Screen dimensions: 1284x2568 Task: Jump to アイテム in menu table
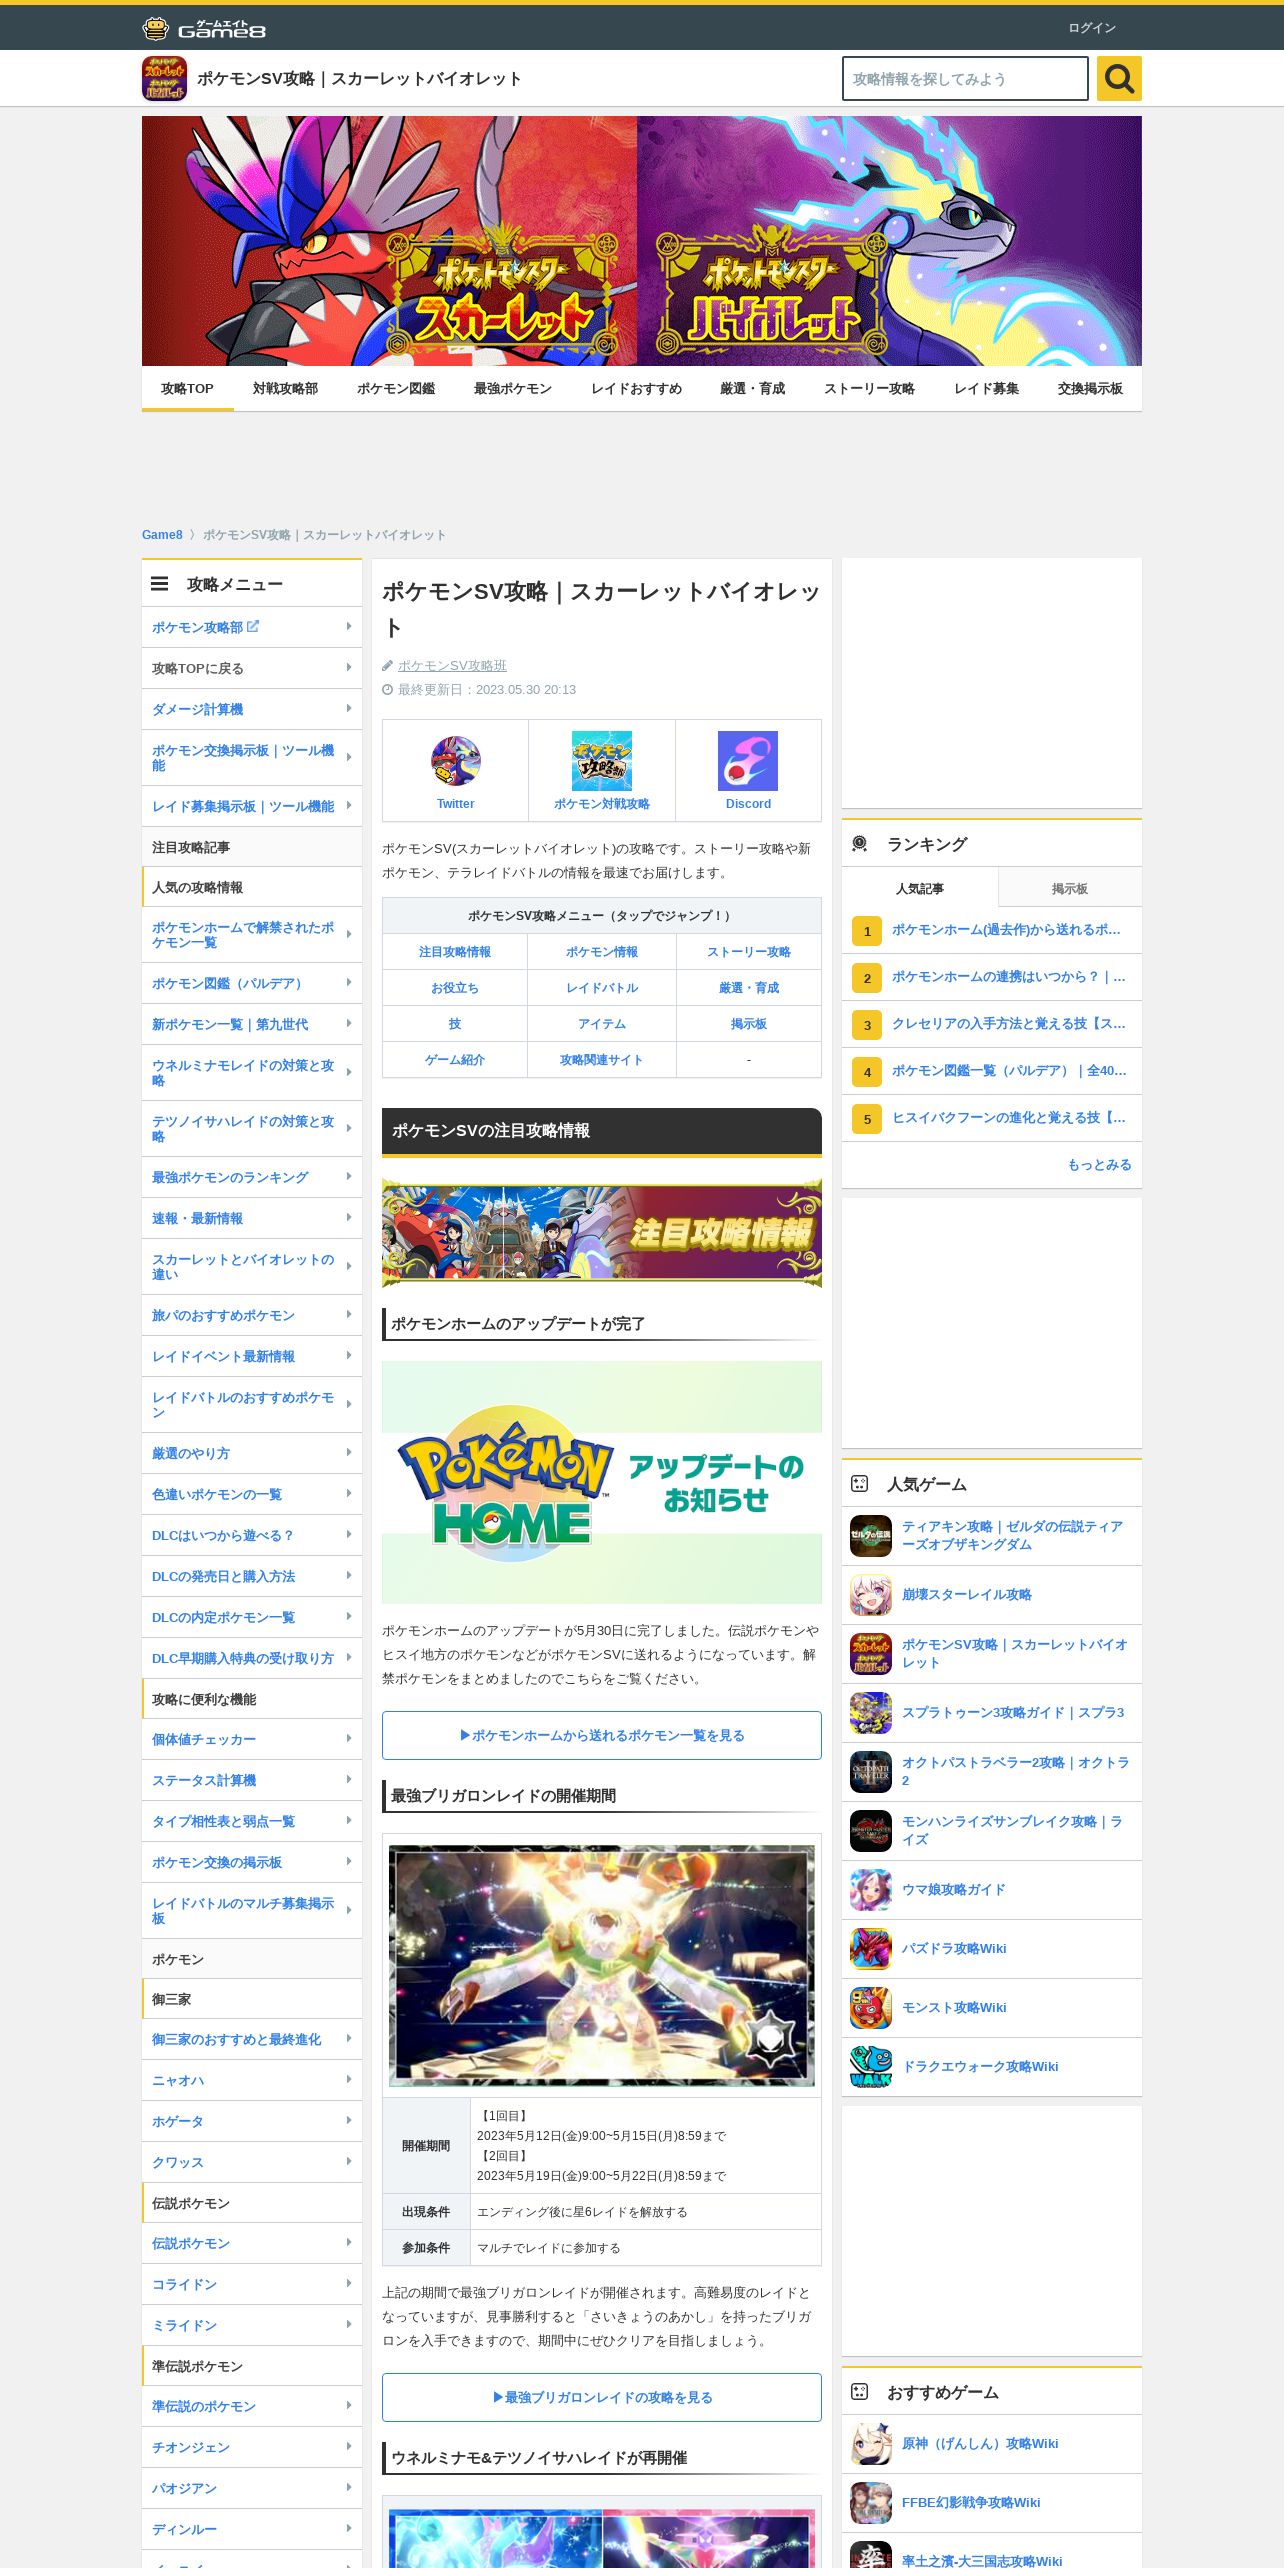coord(602,1024)
